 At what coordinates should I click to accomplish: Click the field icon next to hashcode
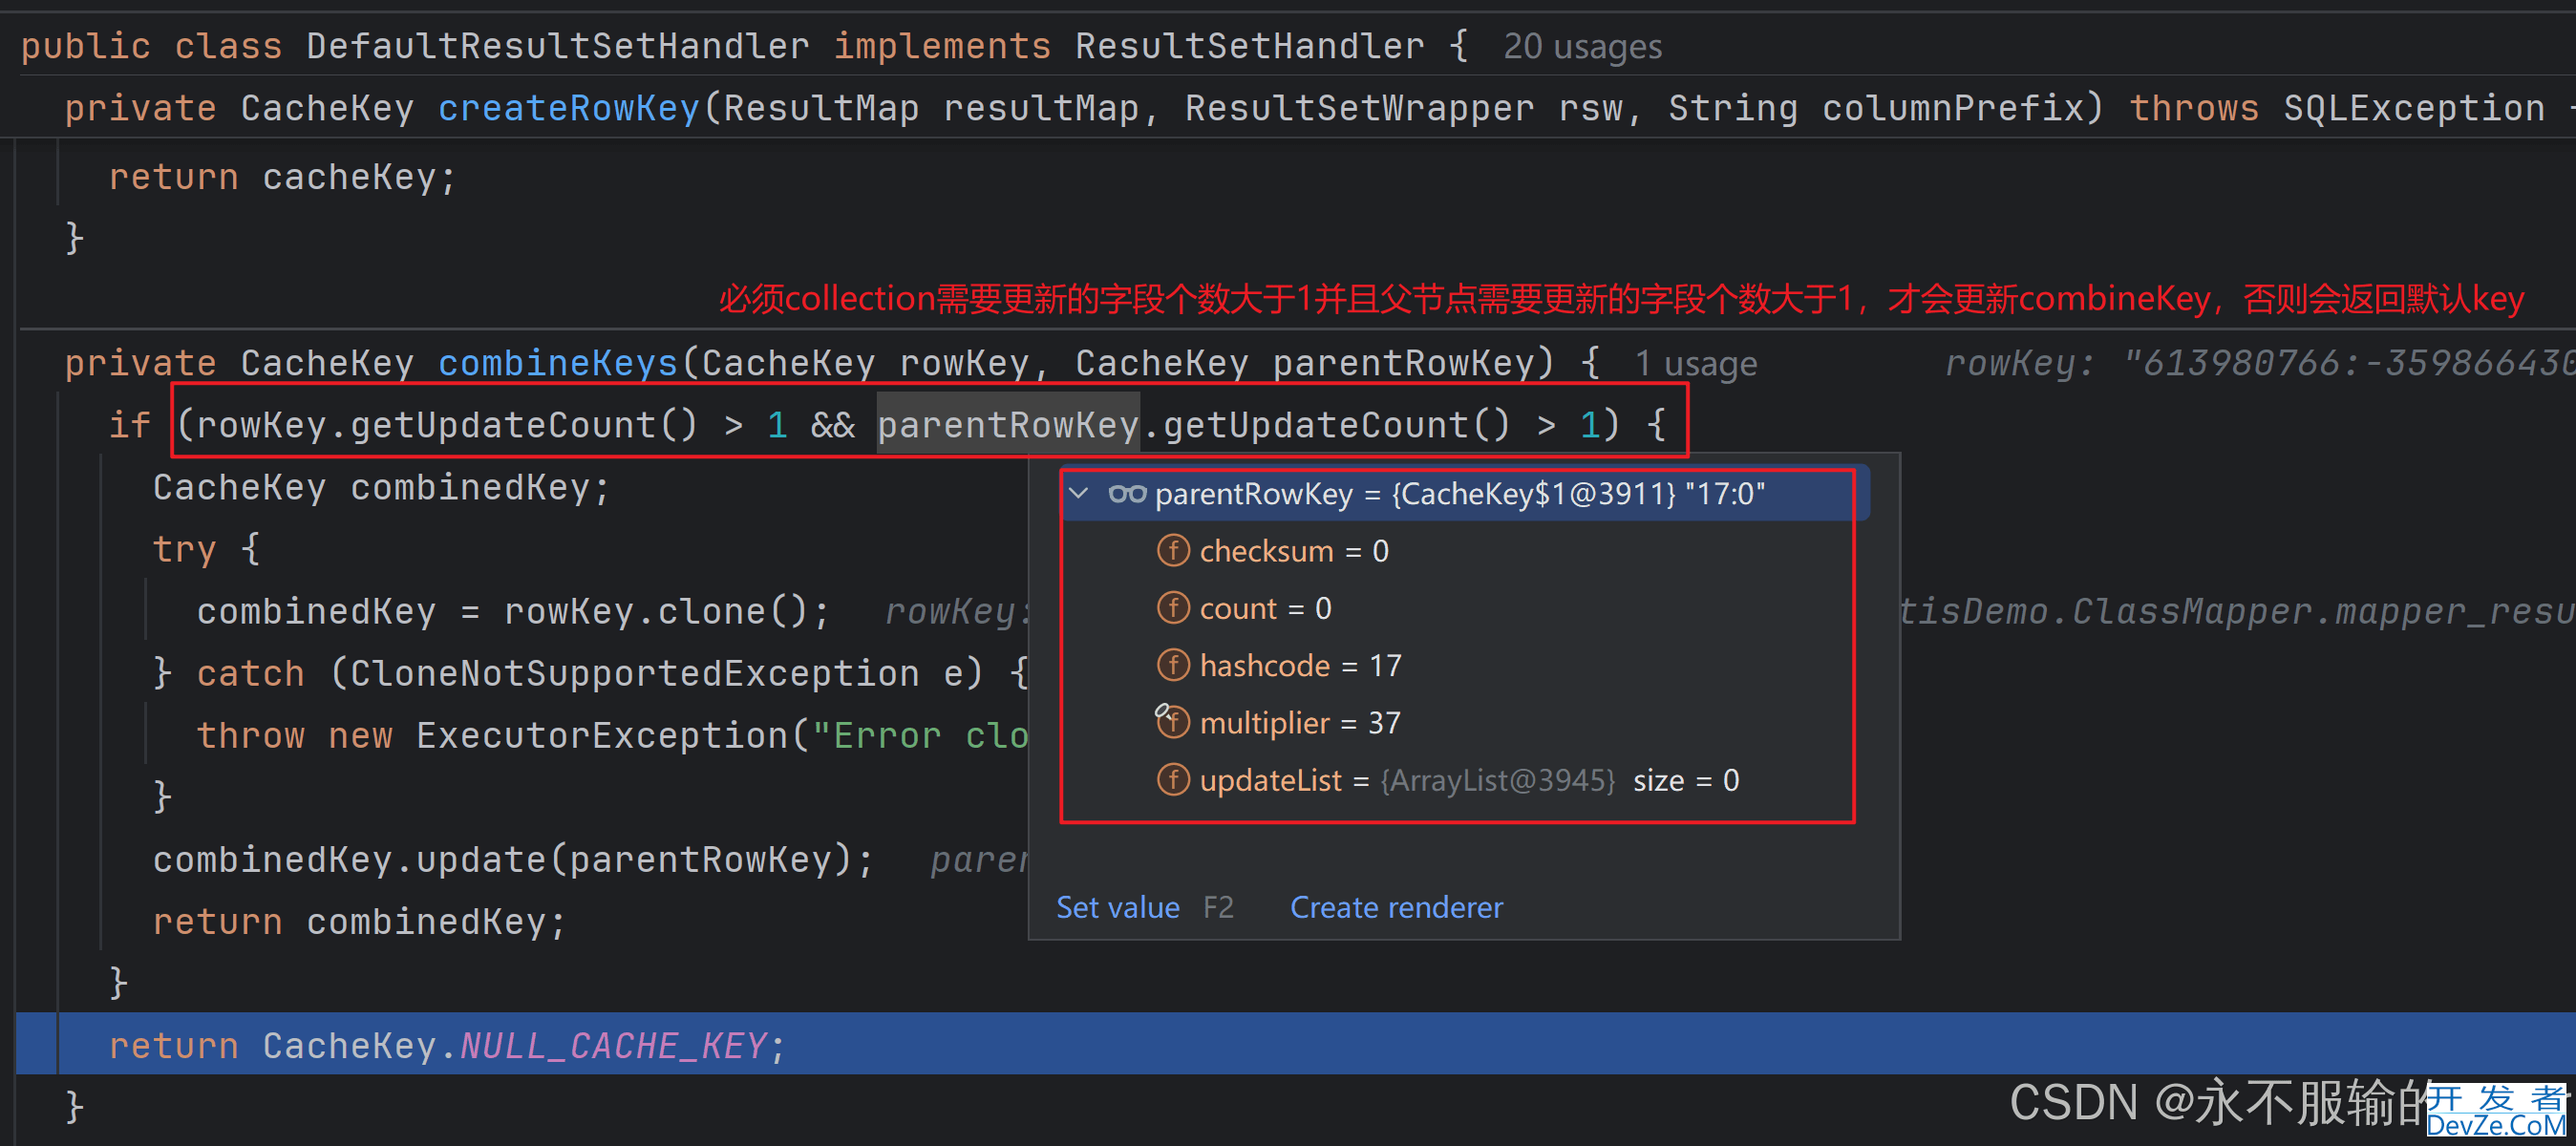(1173, 665)
